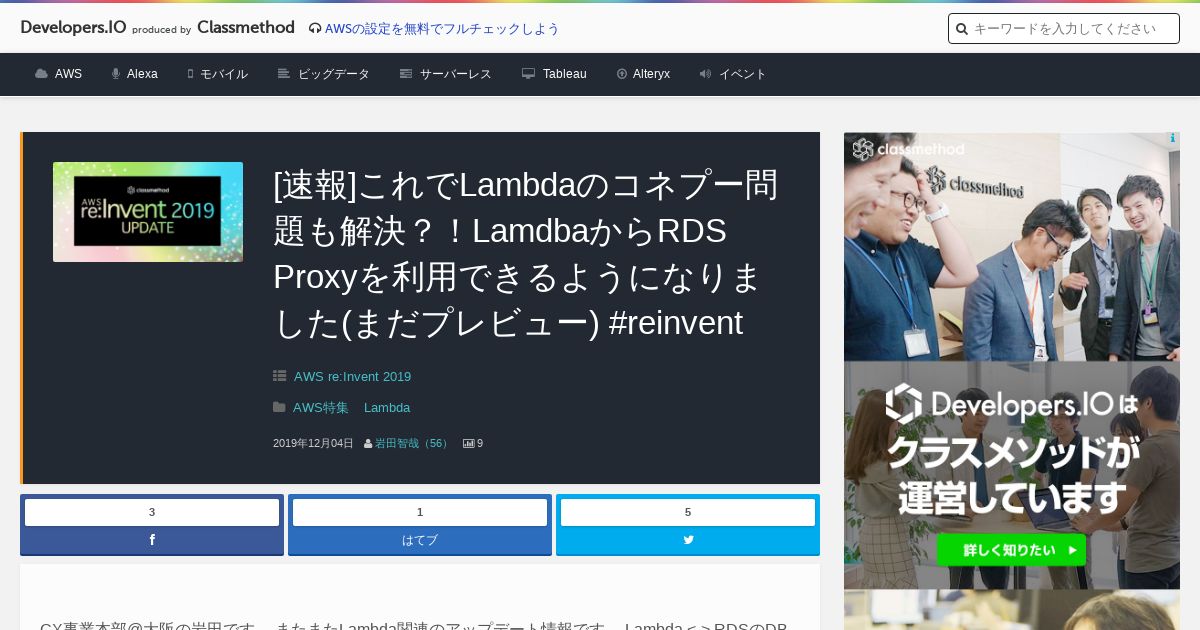1200x630 pixels.
Task: Click the headset icon beside AWS check link
Action: point(315,29)
